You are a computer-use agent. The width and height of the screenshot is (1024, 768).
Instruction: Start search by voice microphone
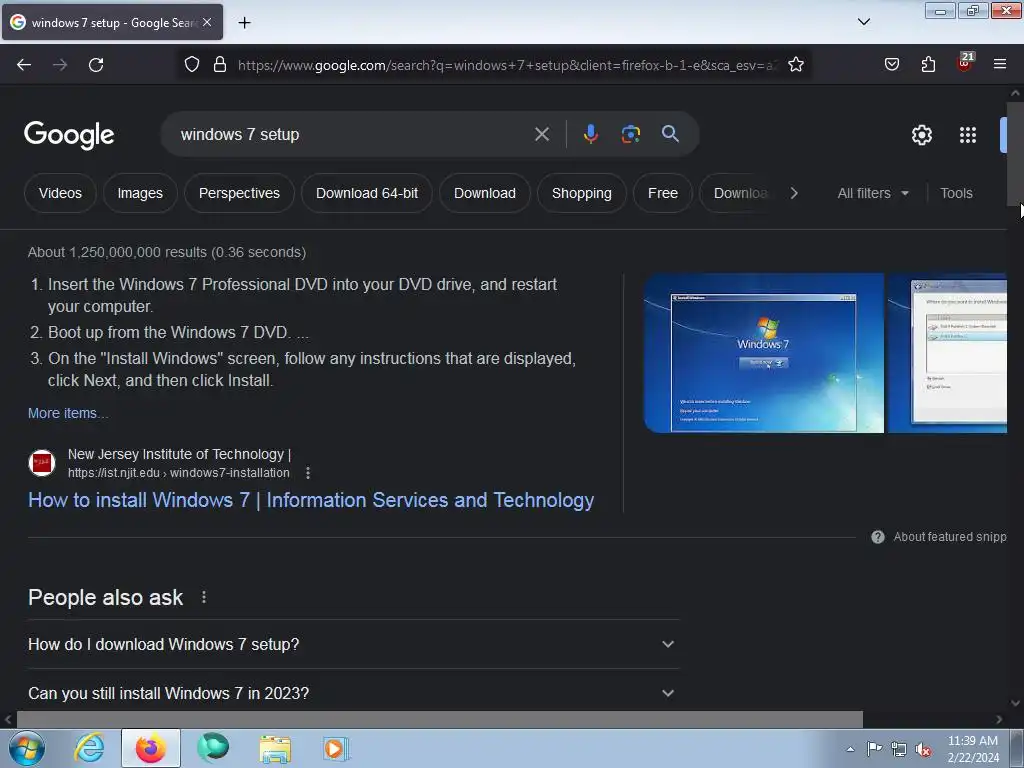coord(590,135)
